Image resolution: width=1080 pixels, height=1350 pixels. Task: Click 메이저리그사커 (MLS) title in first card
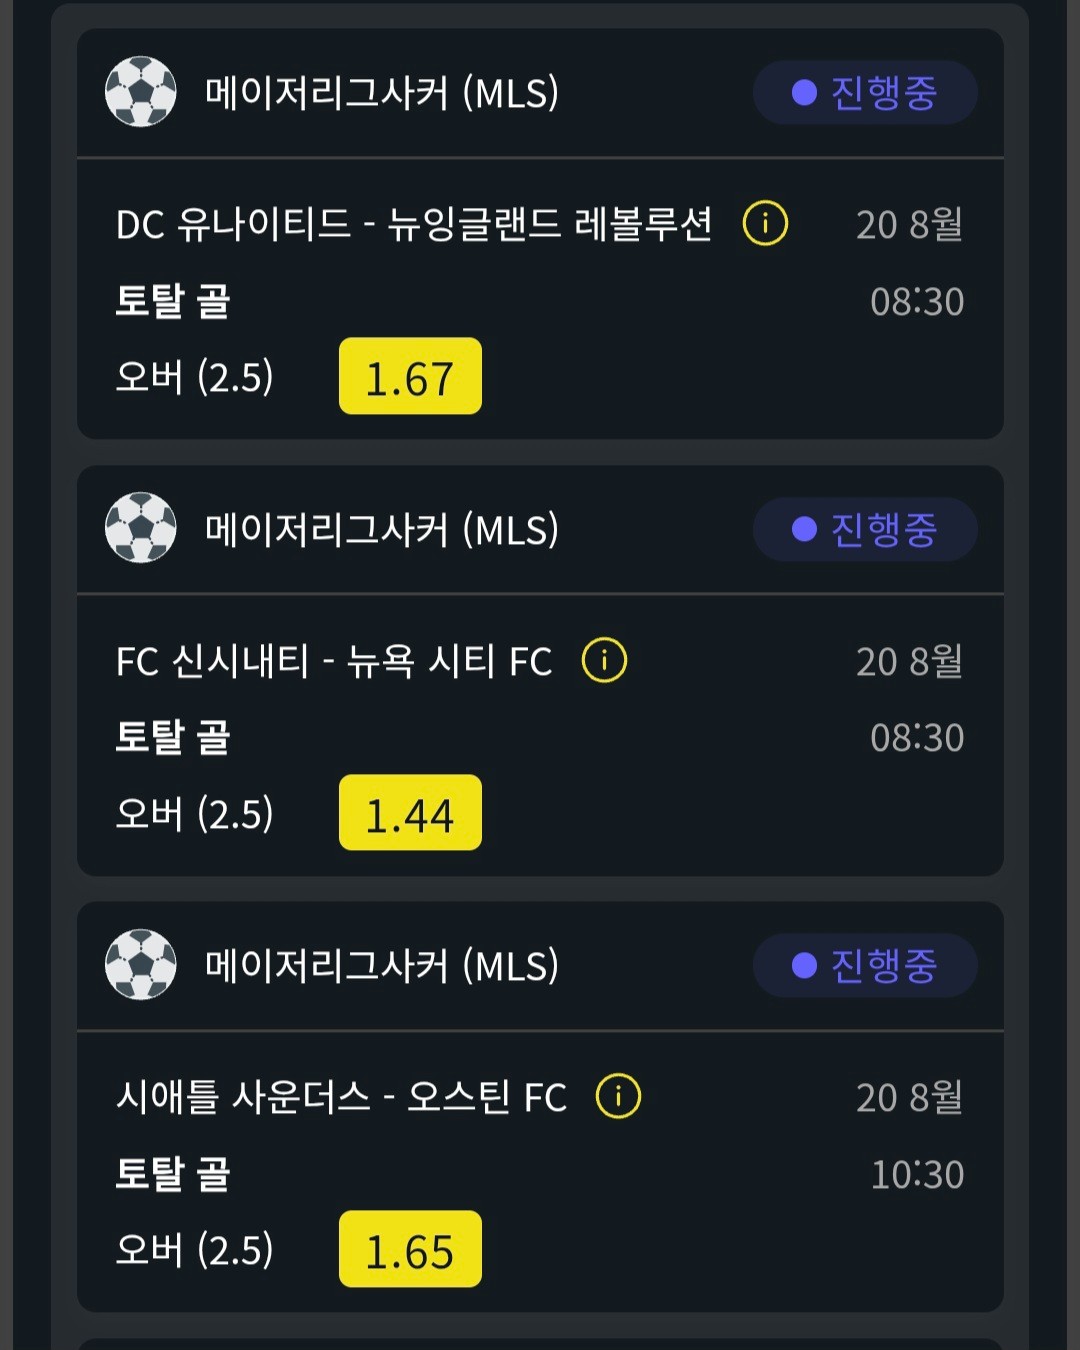point(382,93)
